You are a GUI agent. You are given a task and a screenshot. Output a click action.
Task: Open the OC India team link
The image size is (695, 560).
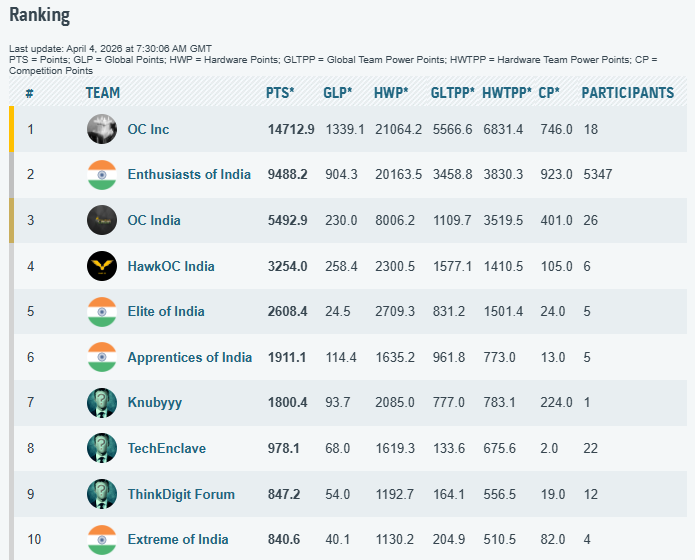[154, 220]
